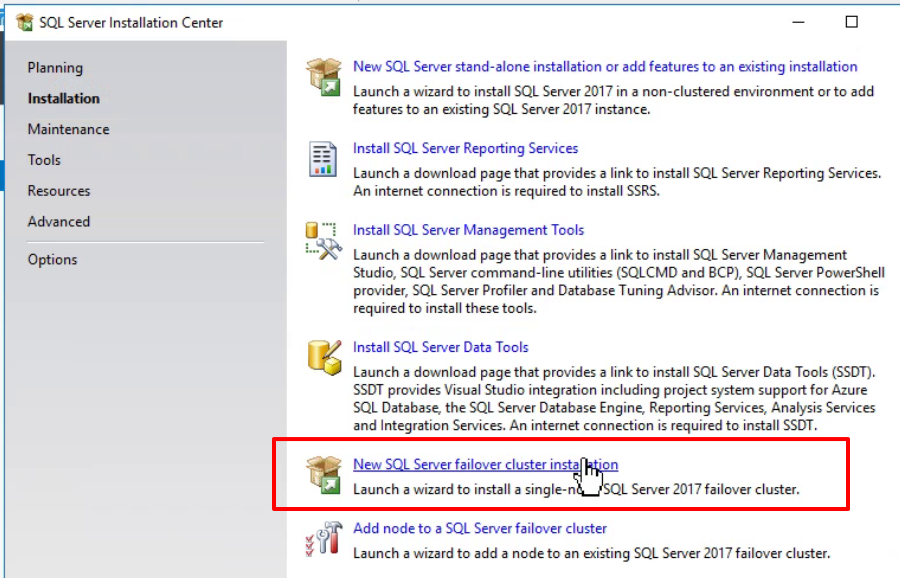
Task: Click the stand-alone installation box icon
Action: (324, 77)
